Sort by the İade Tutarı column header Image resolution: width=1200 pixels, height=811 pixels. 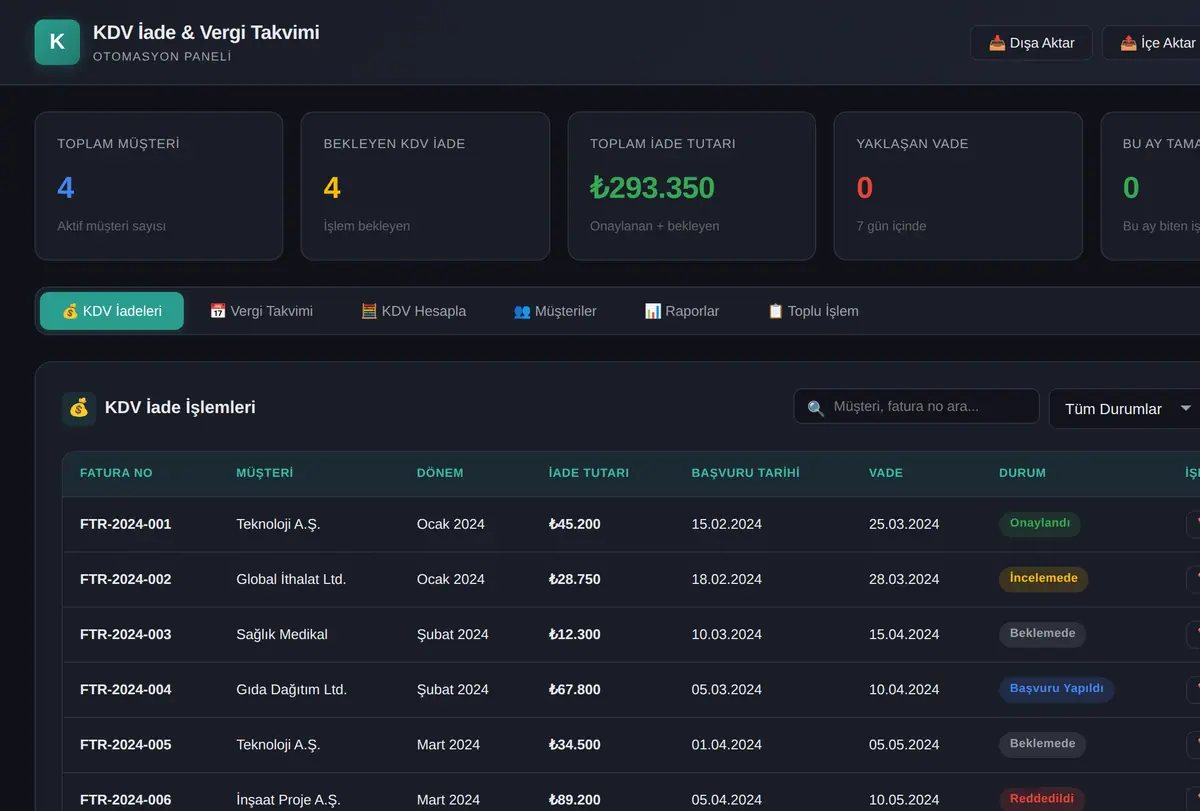pyautogui.click(x=589, y=473)
